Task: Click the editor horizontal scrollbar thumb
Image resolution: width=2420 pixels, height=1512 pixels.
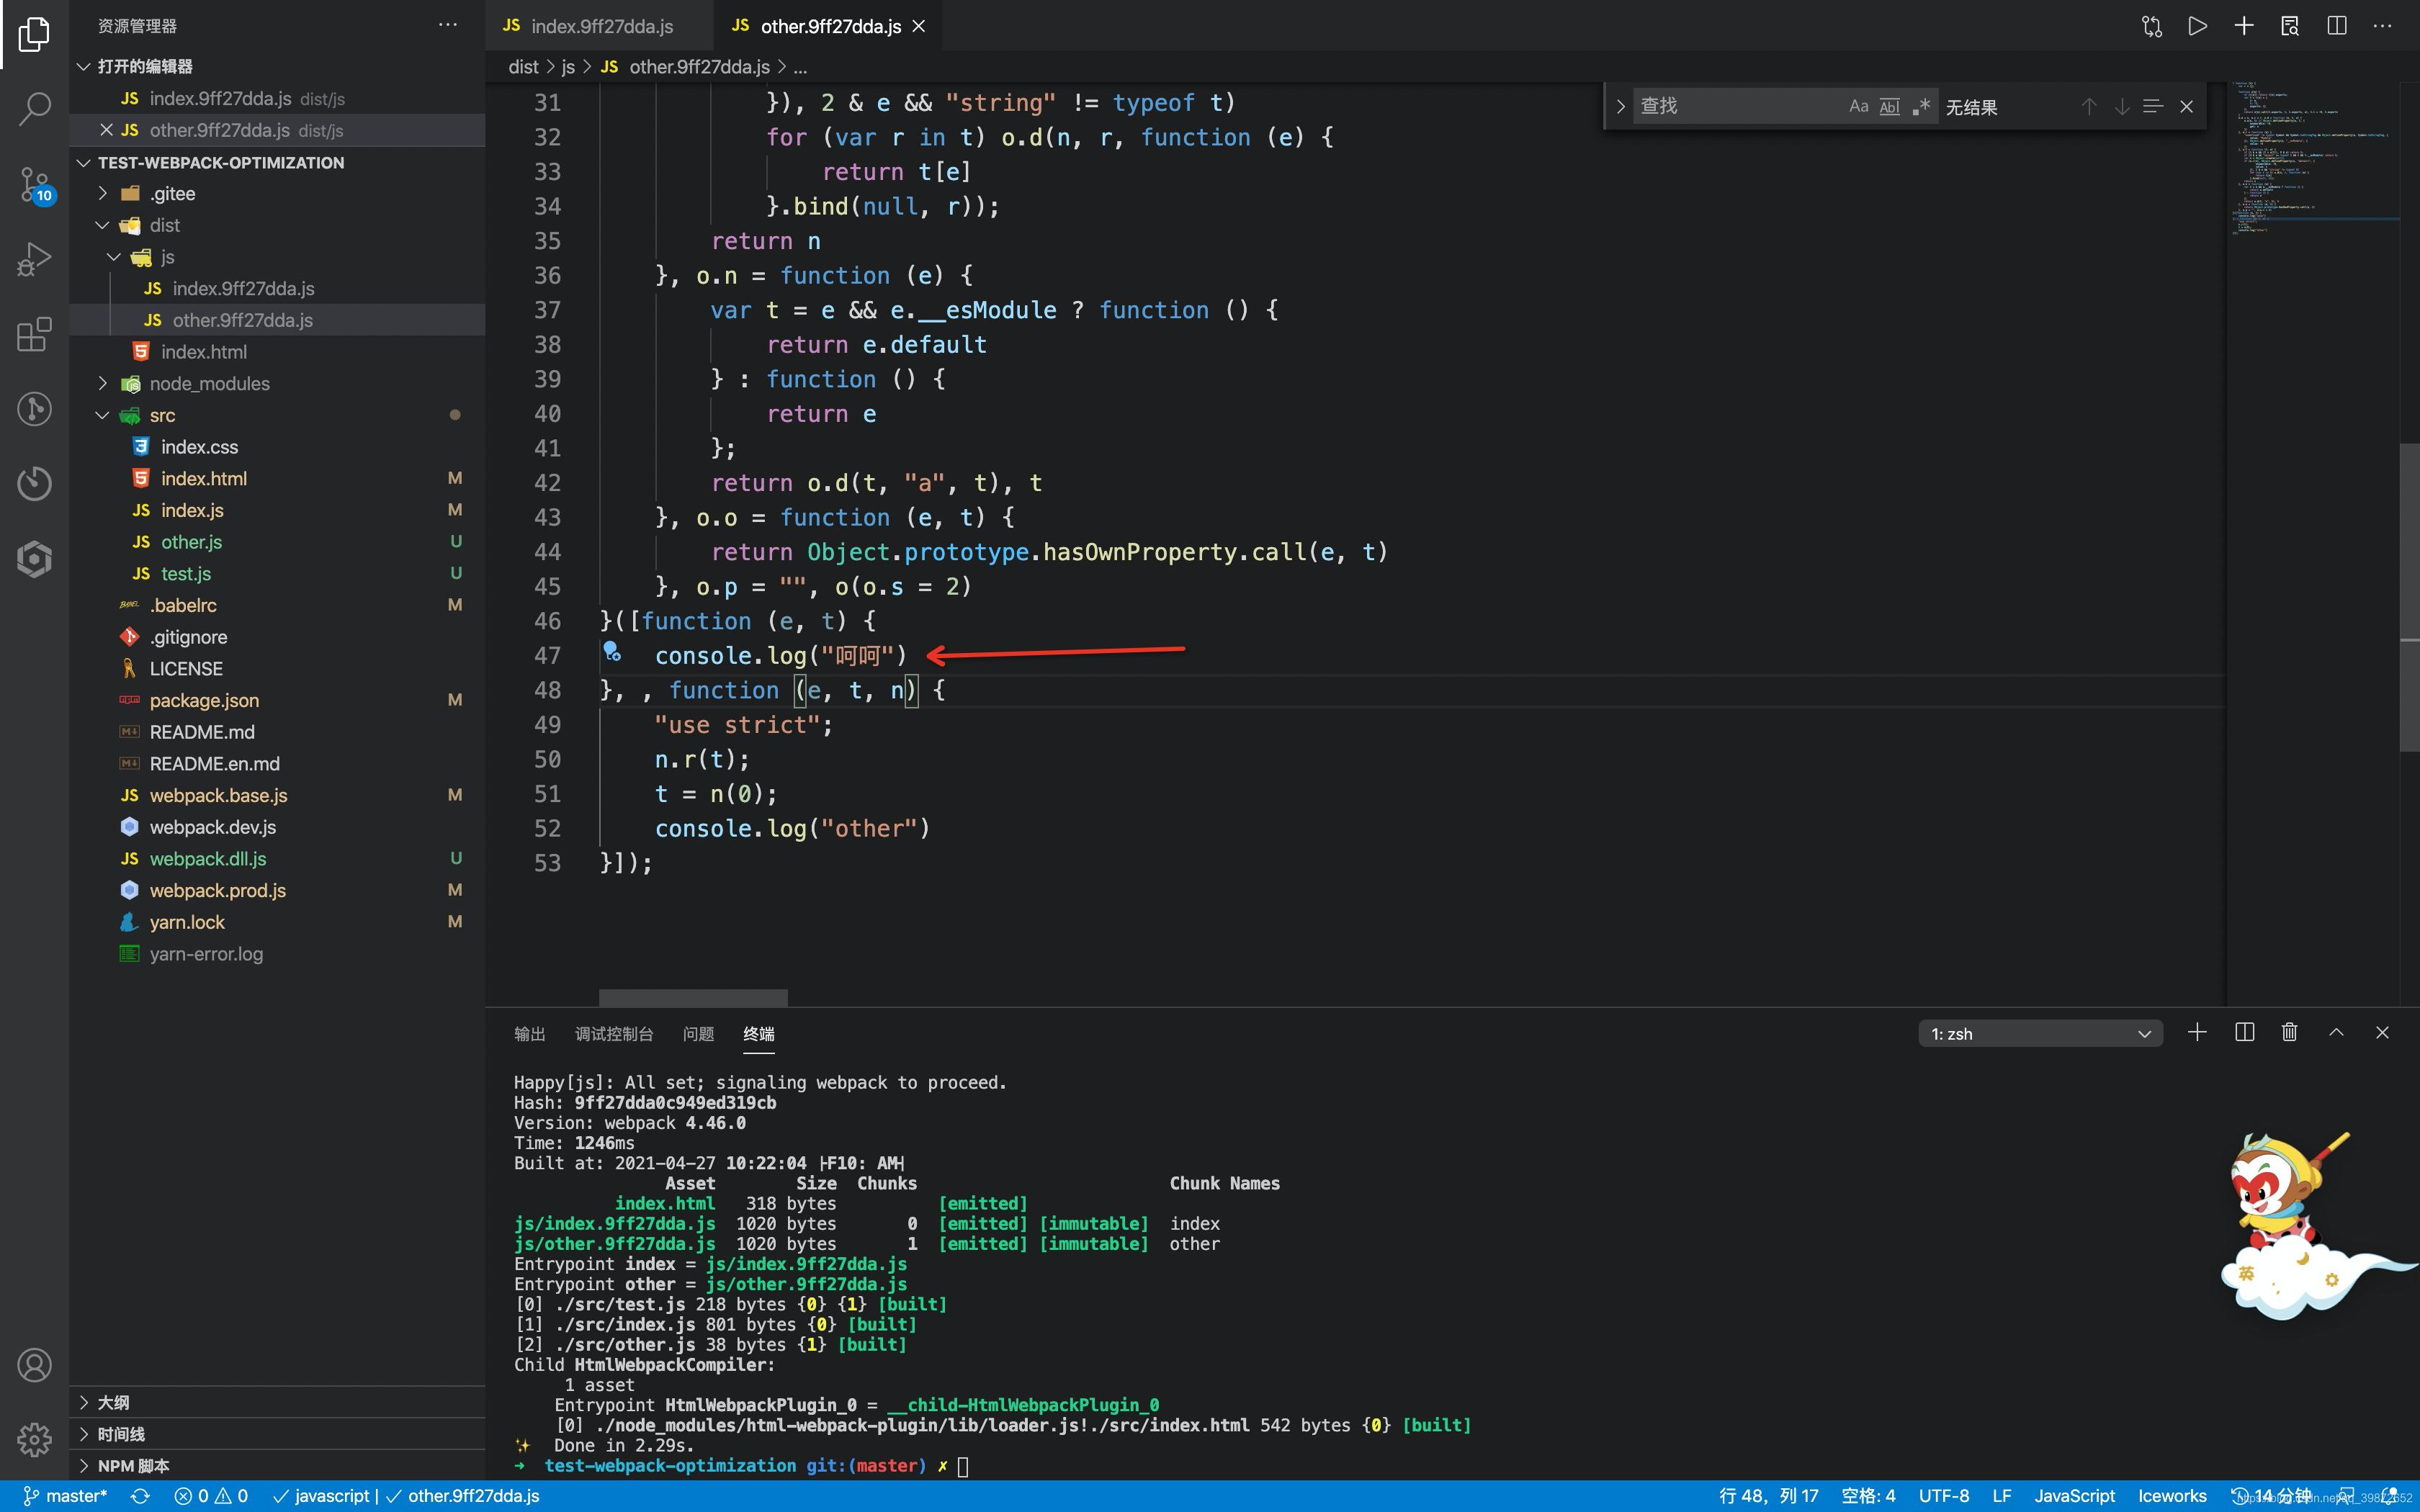Action: coord(693,997)
